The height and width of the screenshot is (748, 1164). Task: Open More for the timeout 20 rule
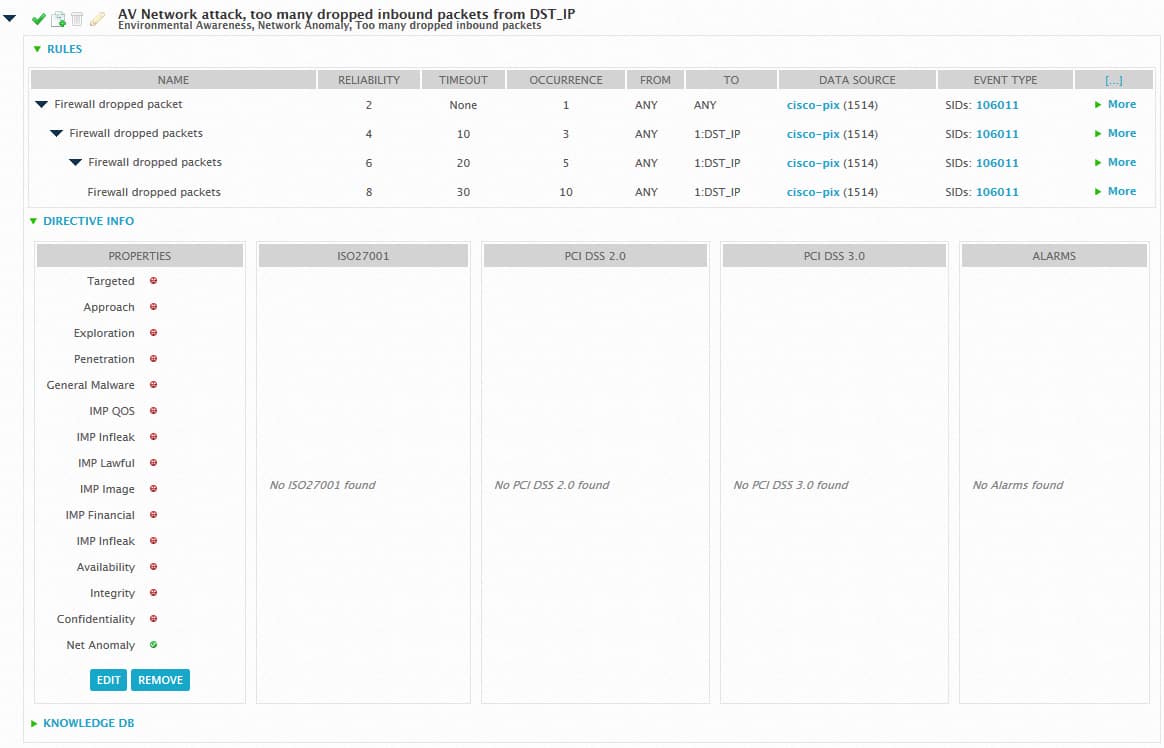coord(1115,163)
